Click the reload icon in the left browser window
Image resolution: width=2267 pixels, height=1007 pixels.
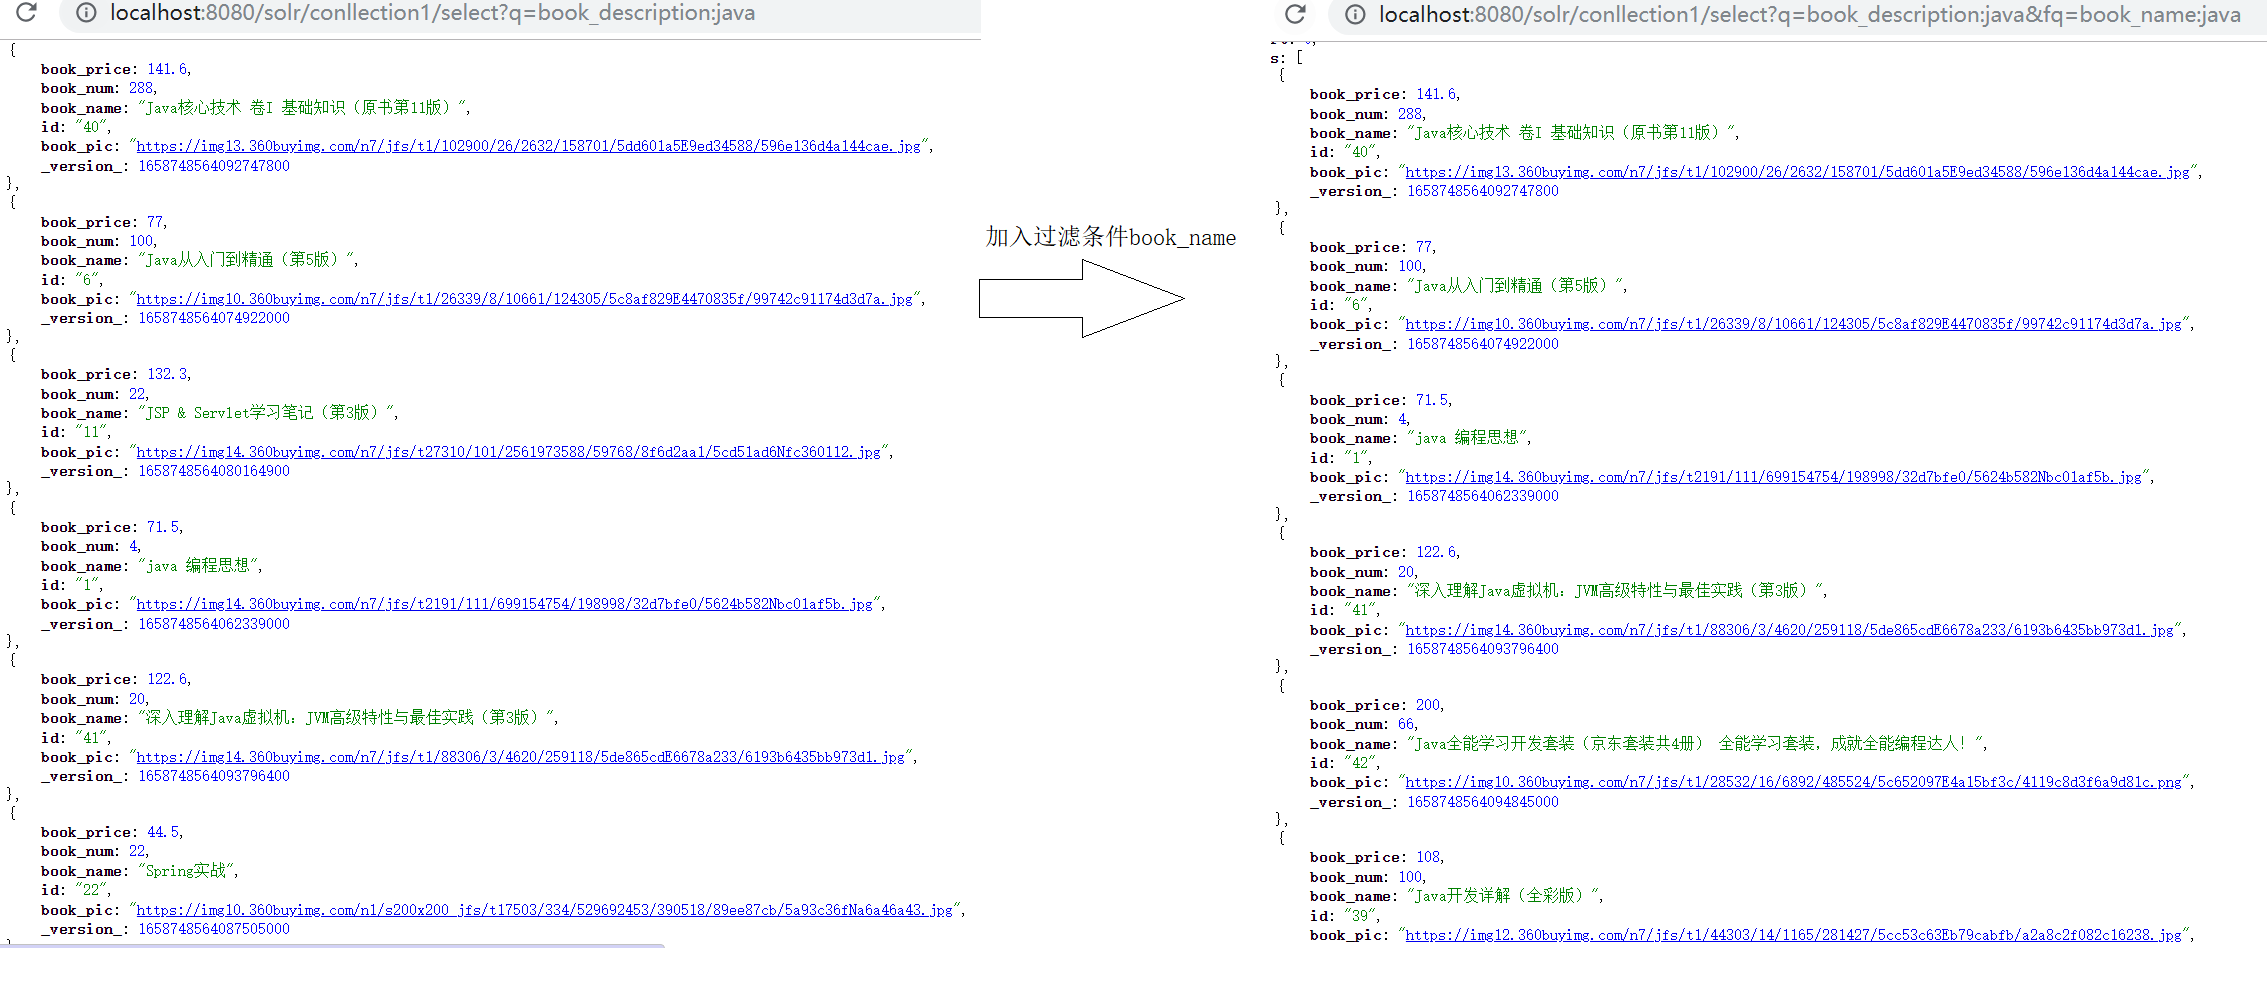point(27,12)
